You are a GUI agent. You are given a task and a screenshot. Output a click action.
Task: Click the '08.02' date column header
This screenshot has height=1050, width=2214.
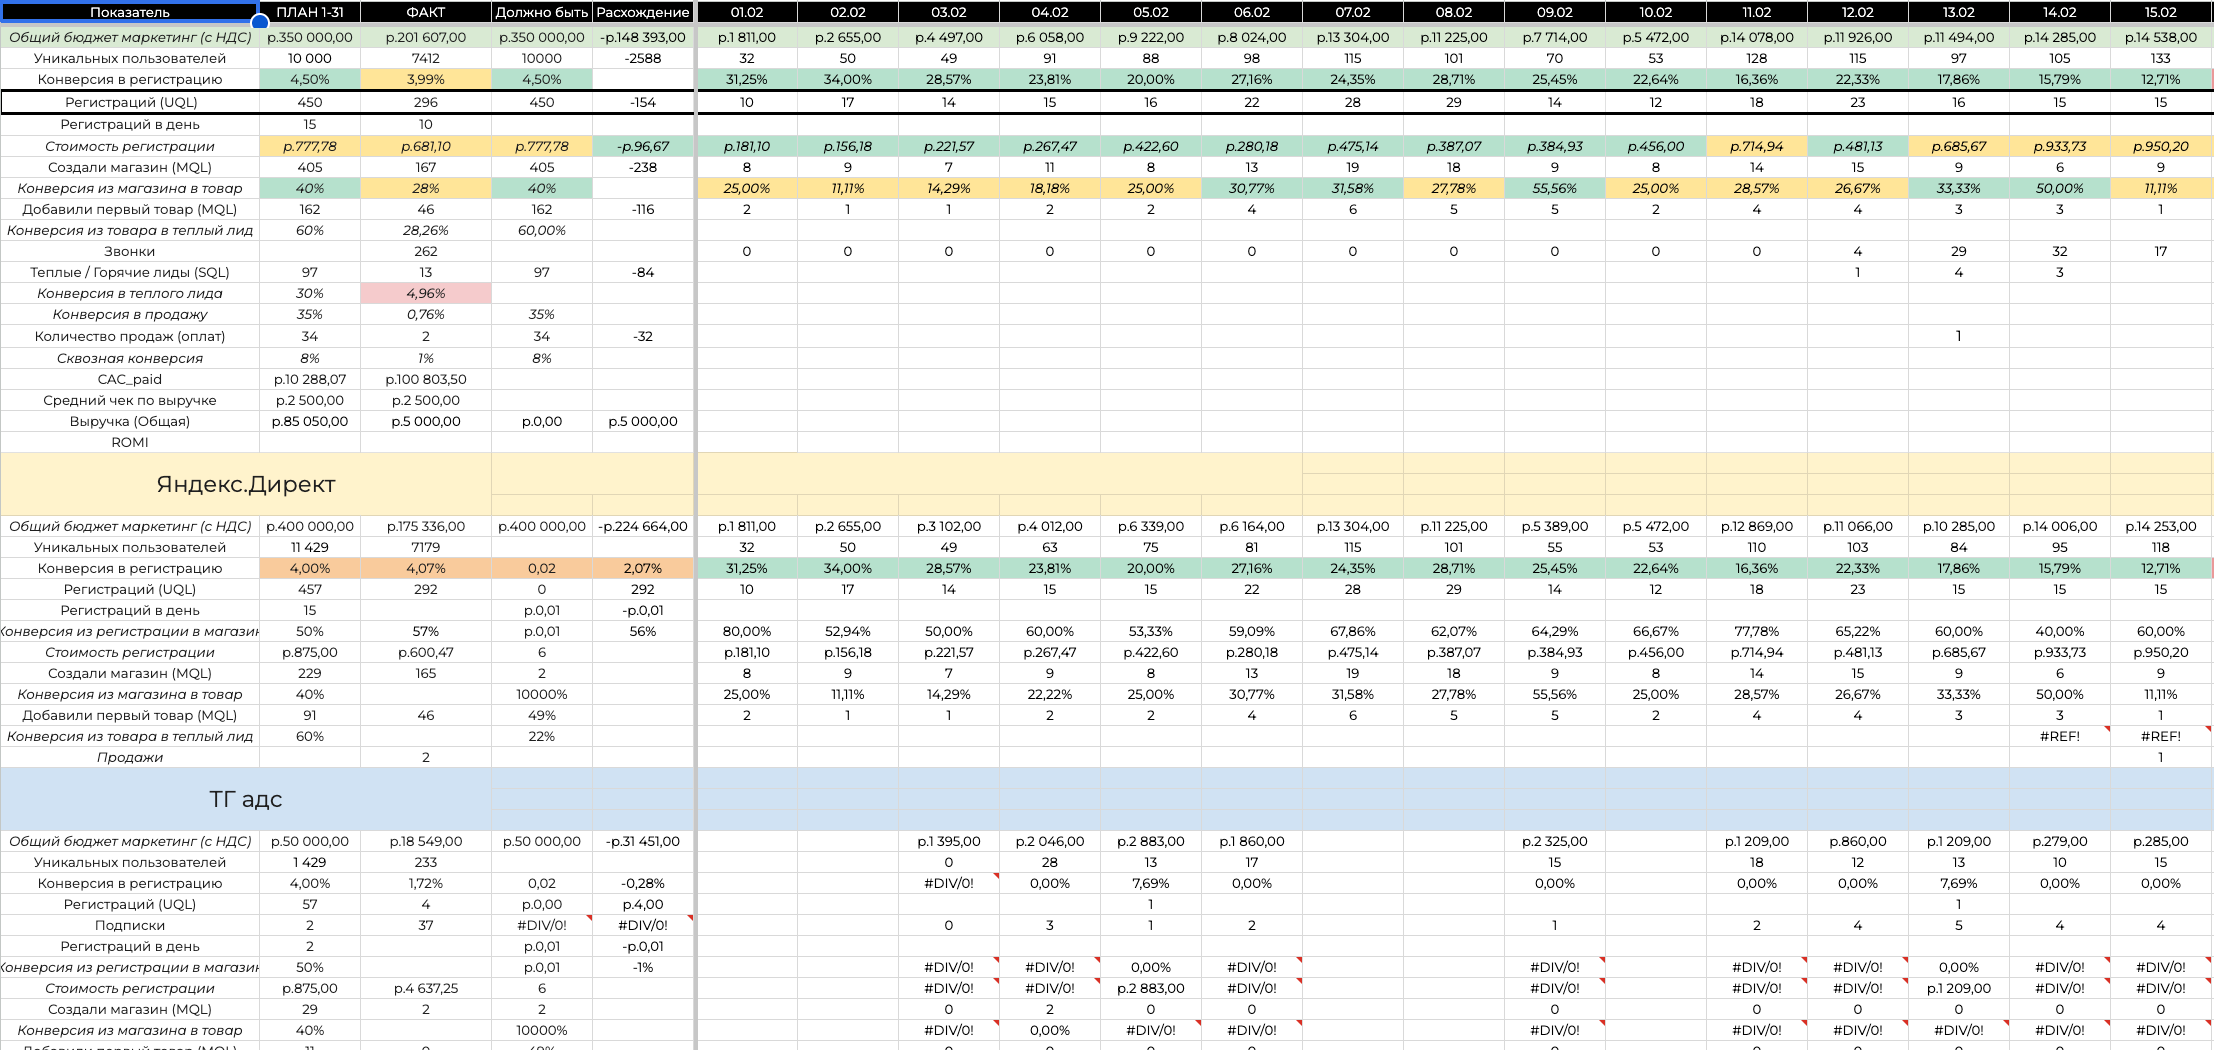click(1453, 12)
